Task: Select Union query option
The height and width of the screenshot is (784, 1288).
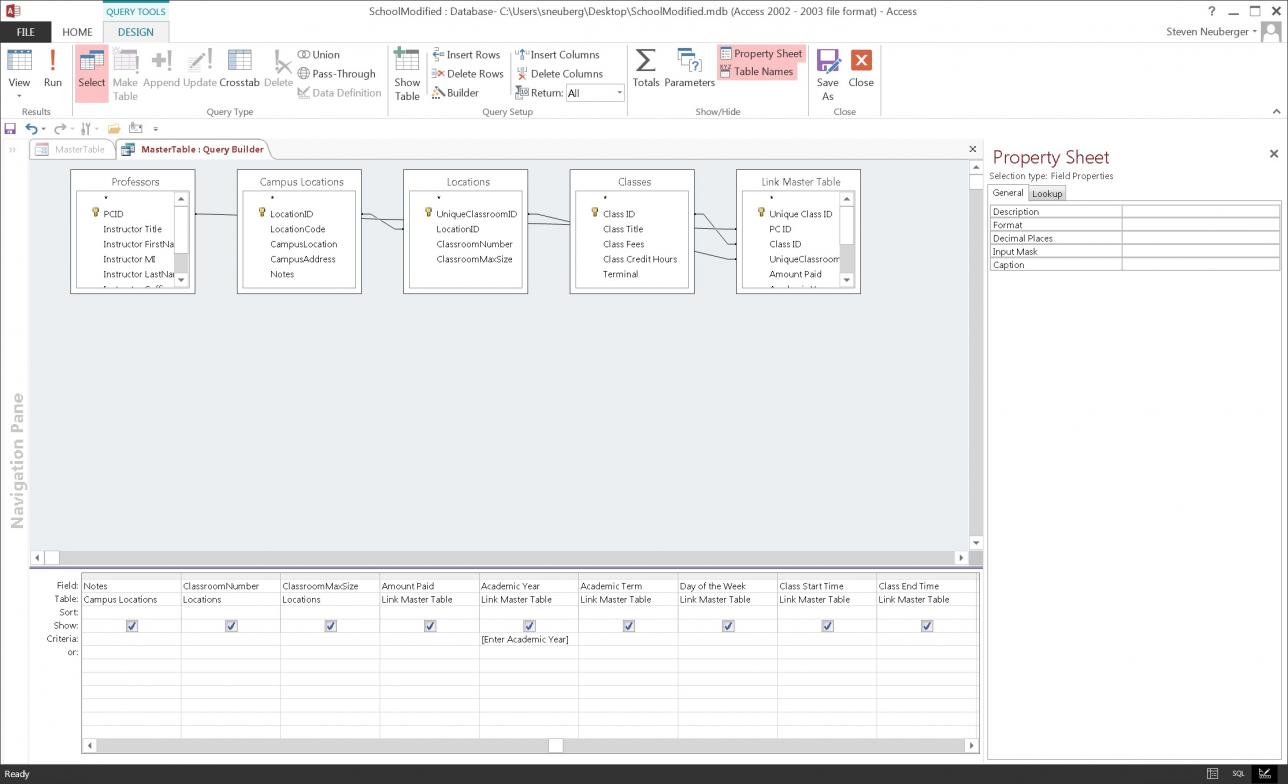Action: click(319, 55)
